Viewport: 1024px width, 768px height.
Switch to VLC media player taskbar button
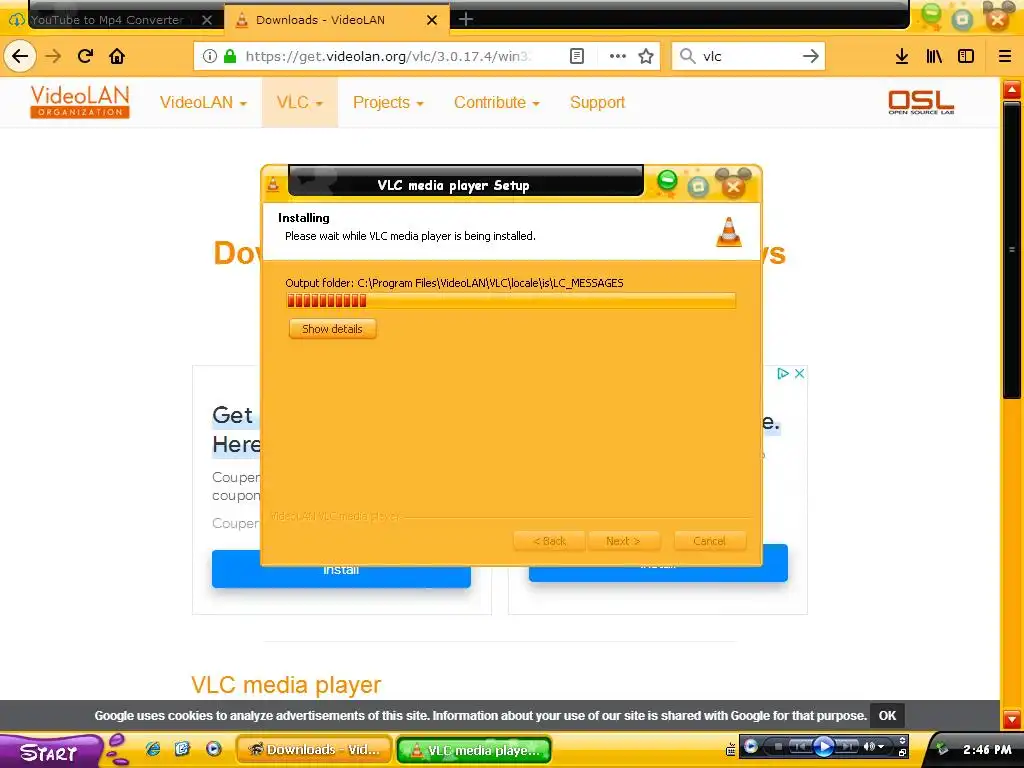click(x=474, y=750)
